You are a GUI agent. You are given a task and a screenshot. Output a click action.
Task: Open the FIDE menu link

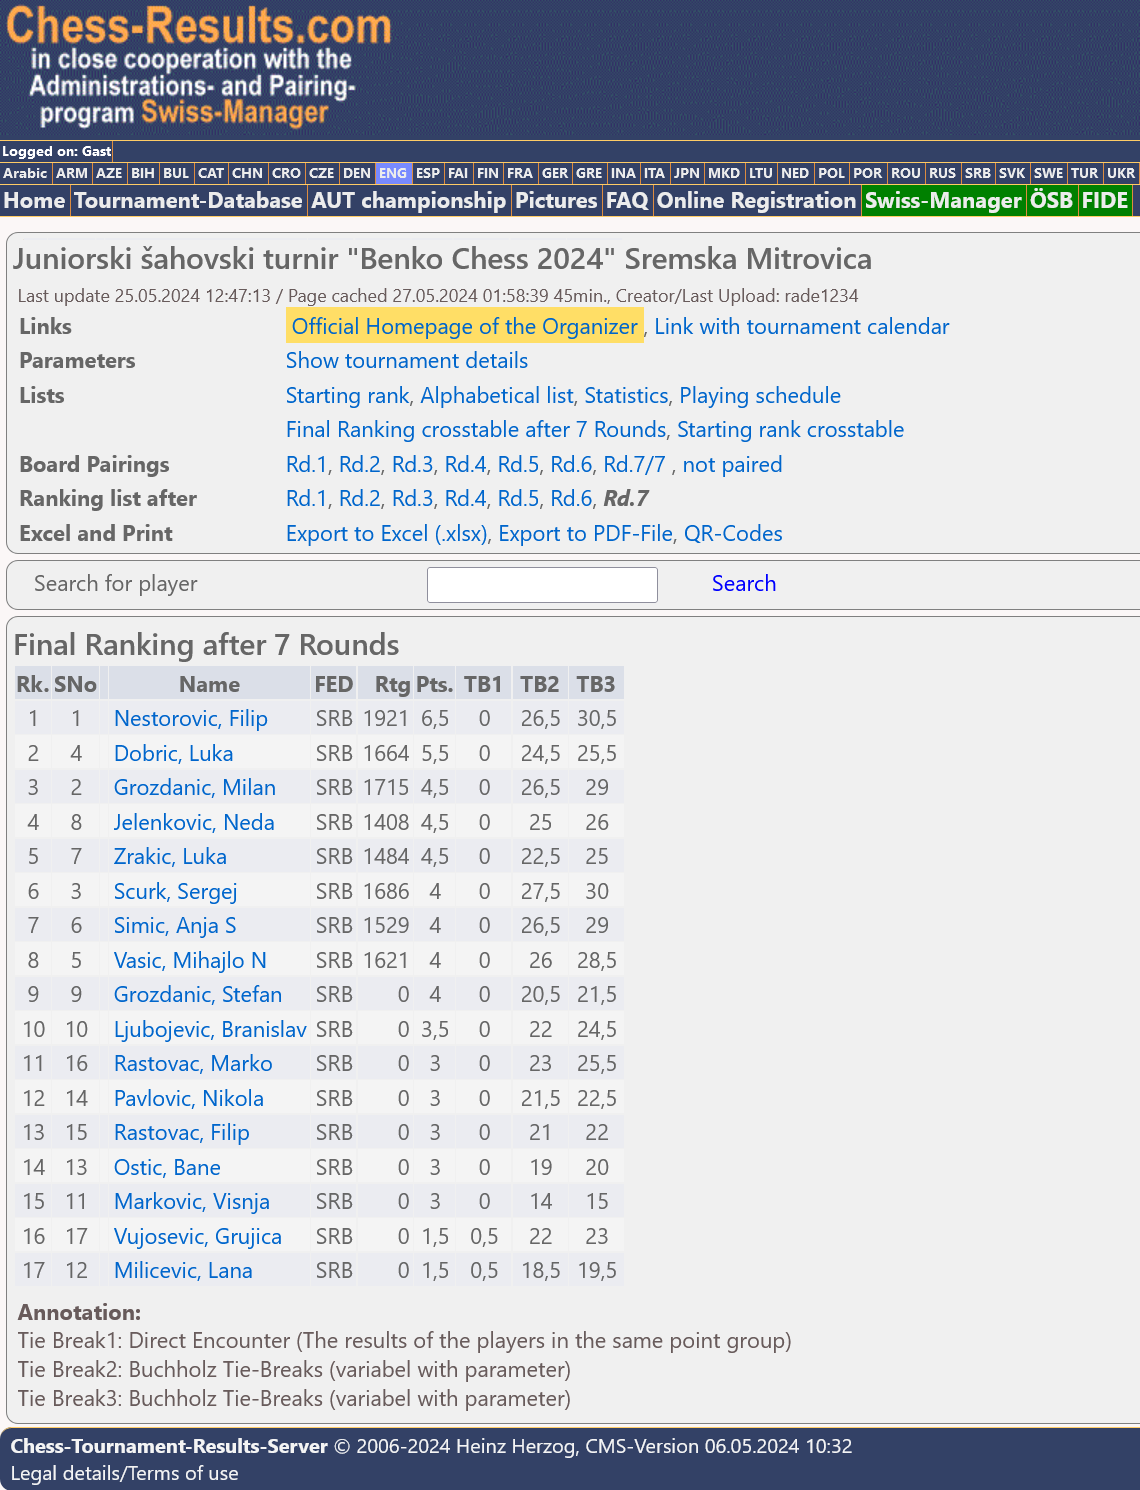pyautogui.click(x=1105, y=201)
